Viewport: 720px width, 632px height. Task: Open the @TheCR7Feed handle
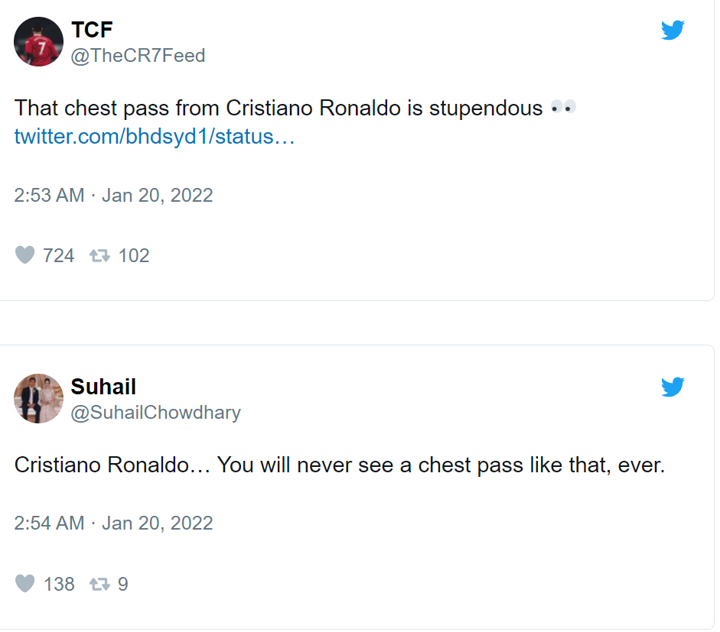click(x=137, y=56)
